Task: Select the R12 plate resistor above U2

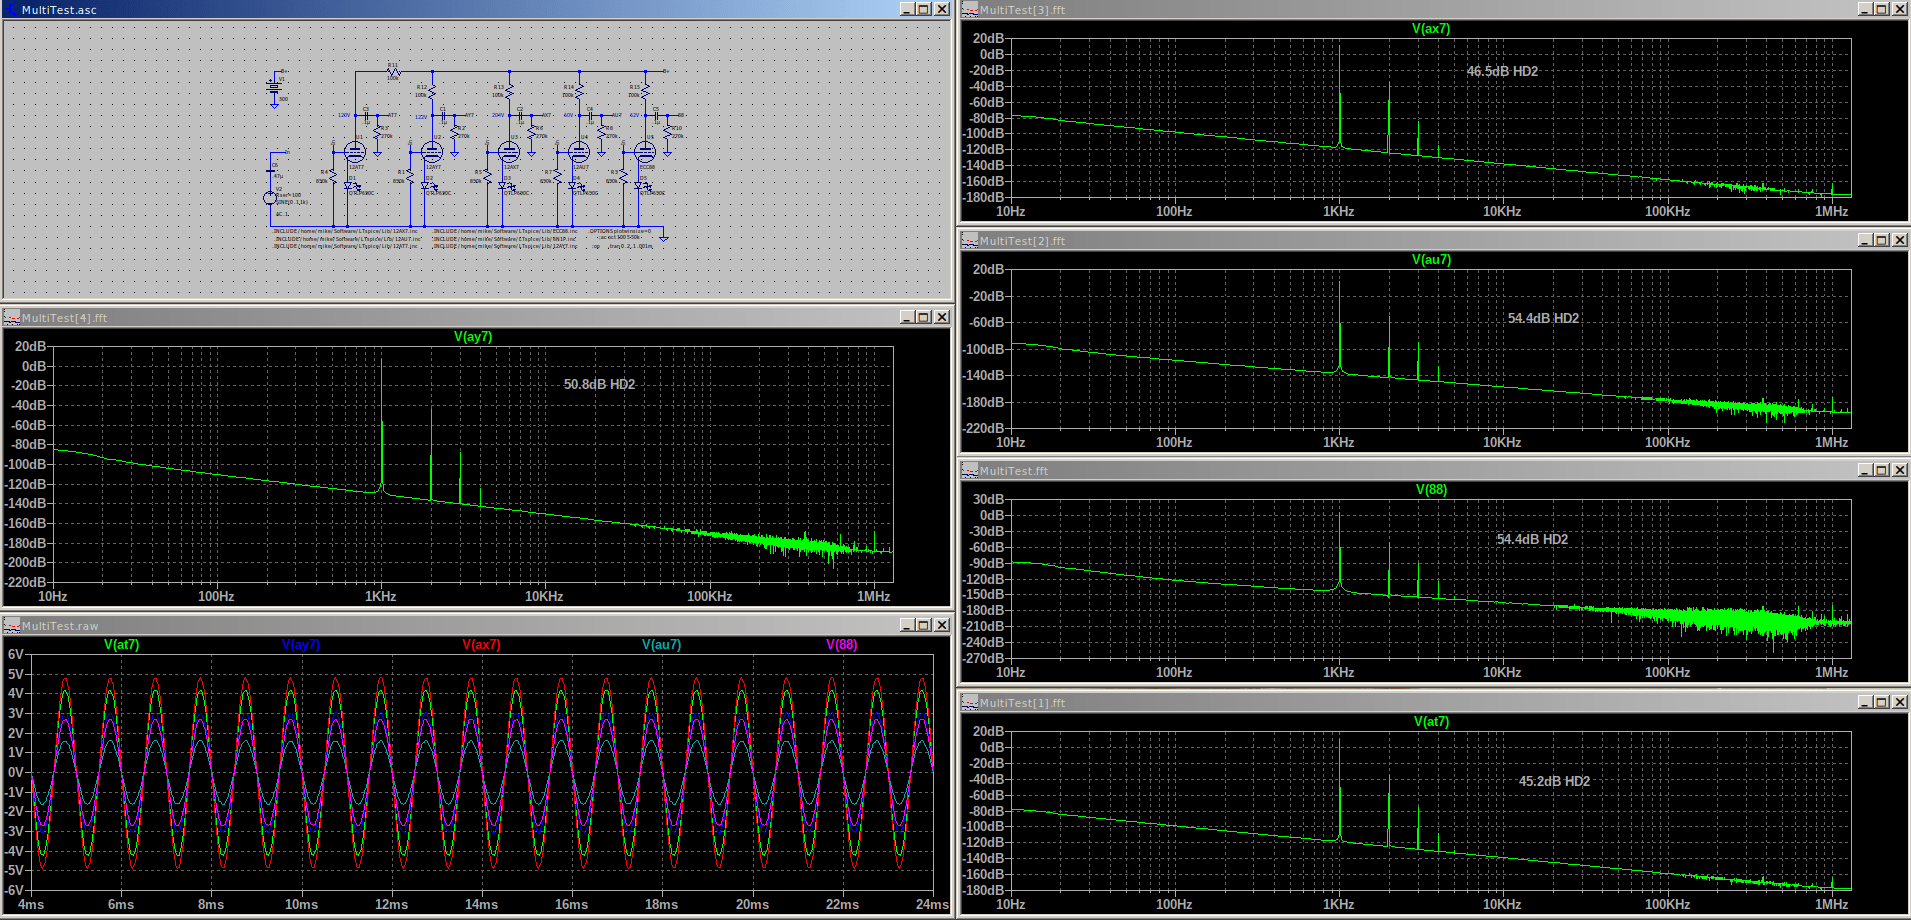Action: click(432, 92)
